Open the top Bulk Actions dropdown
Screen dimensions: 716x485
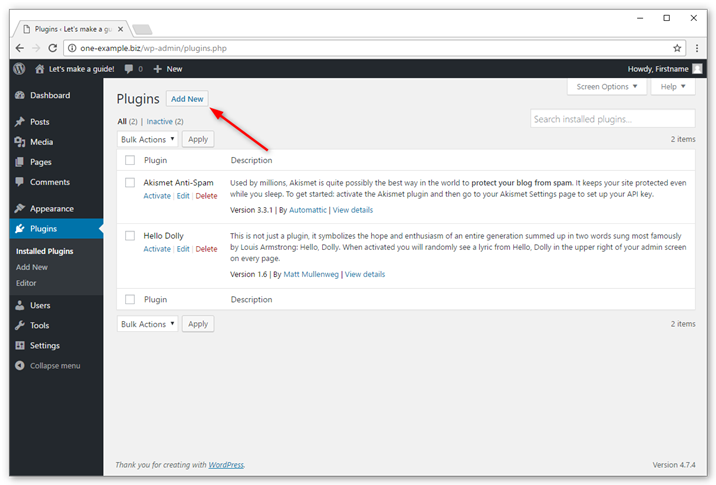point(147,139)
